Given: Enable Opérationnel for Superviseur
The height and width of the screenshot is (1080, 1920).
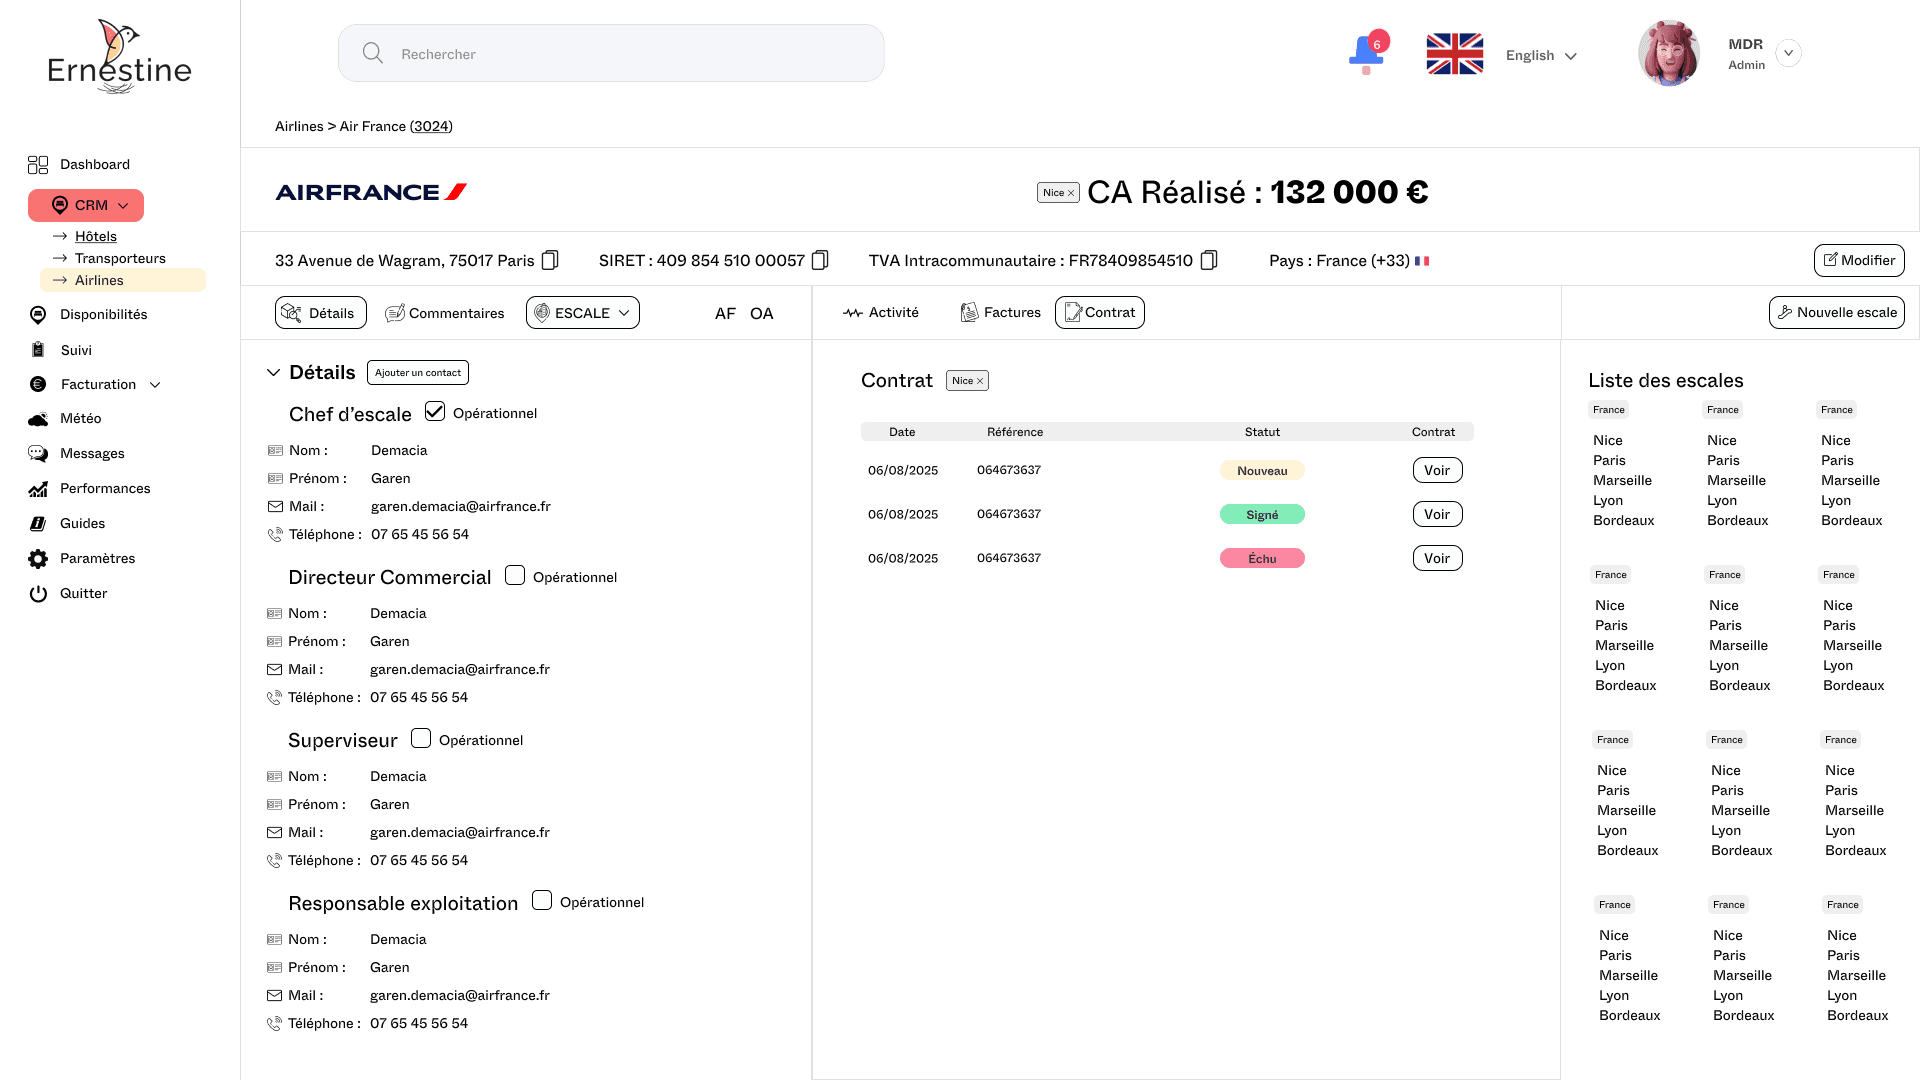Looking at the screenshot, I should coord(421,738).
